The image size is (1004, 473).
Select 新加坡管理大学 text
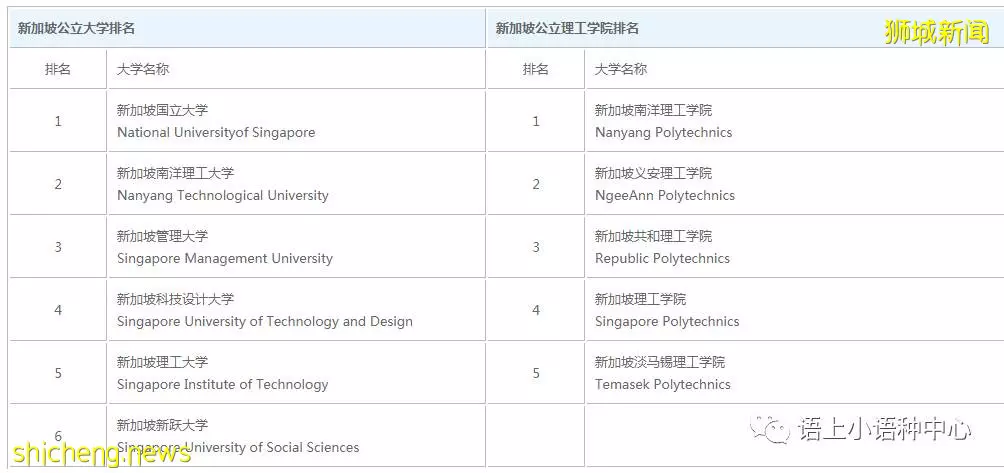162,236
